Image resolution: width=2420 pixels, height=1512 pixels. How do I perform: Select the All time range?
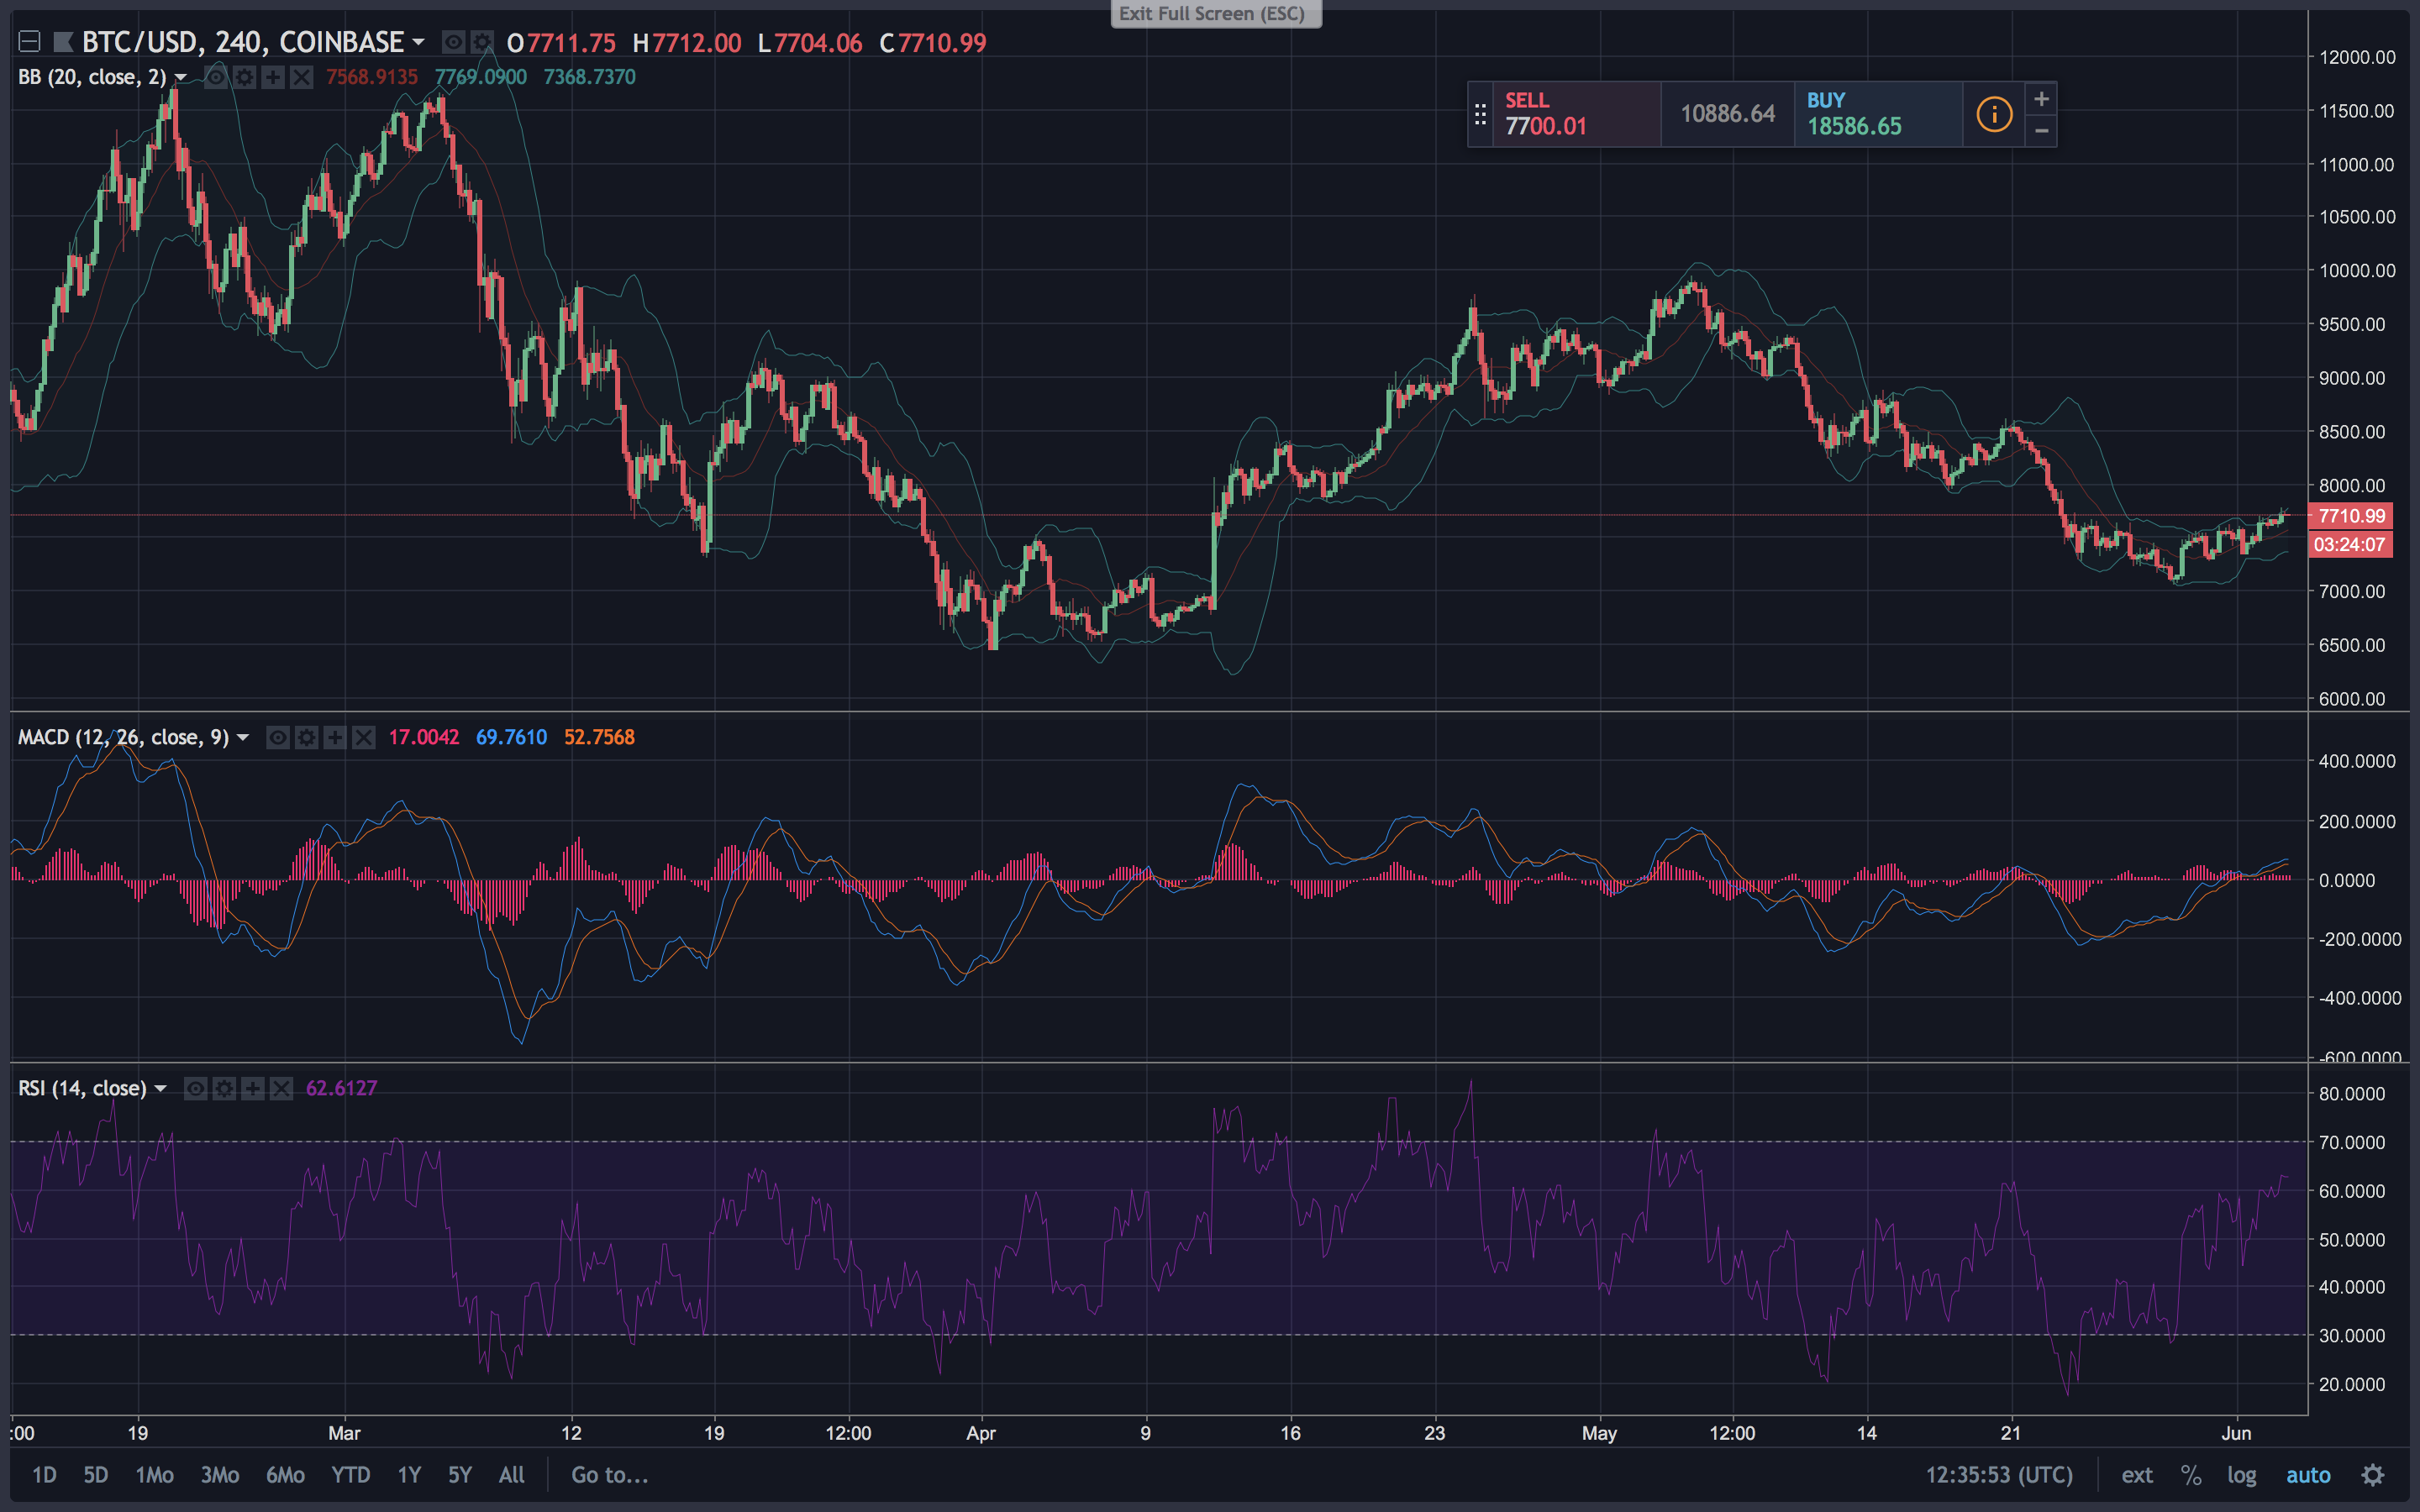click(x=511, y=1475)
